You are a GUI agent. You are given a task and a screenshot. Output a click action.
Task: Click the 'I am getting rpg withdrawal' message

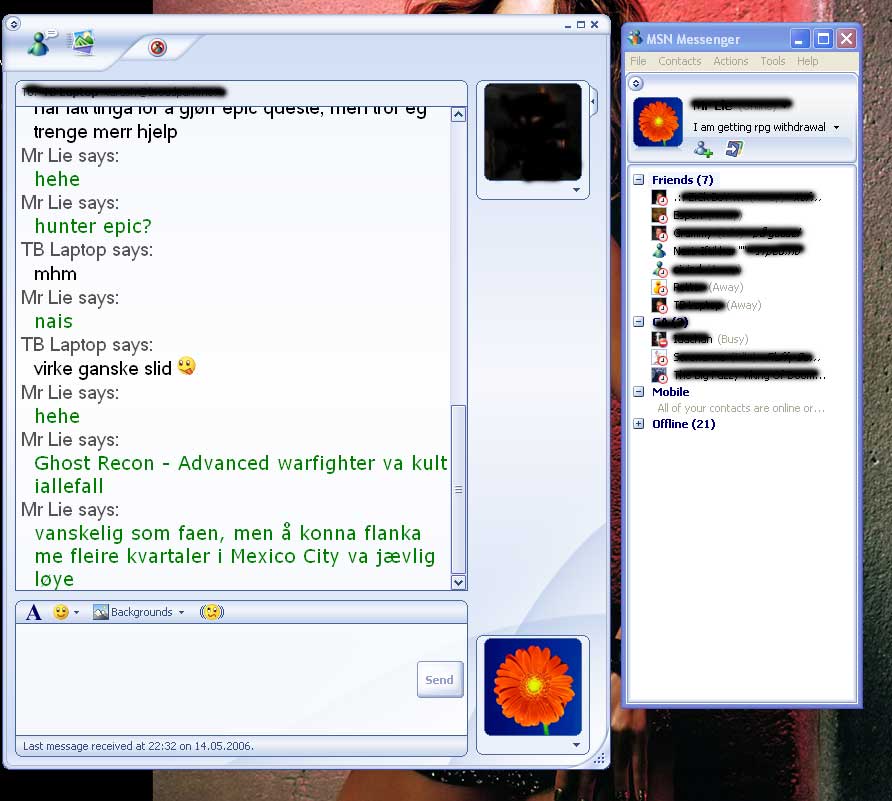pos(759,127)
